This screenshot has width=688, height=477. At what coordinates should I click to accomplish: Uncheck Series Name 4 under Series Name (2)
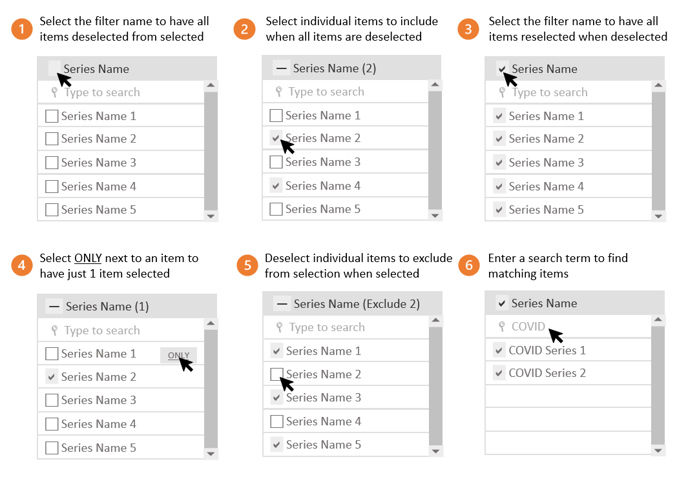276,186
